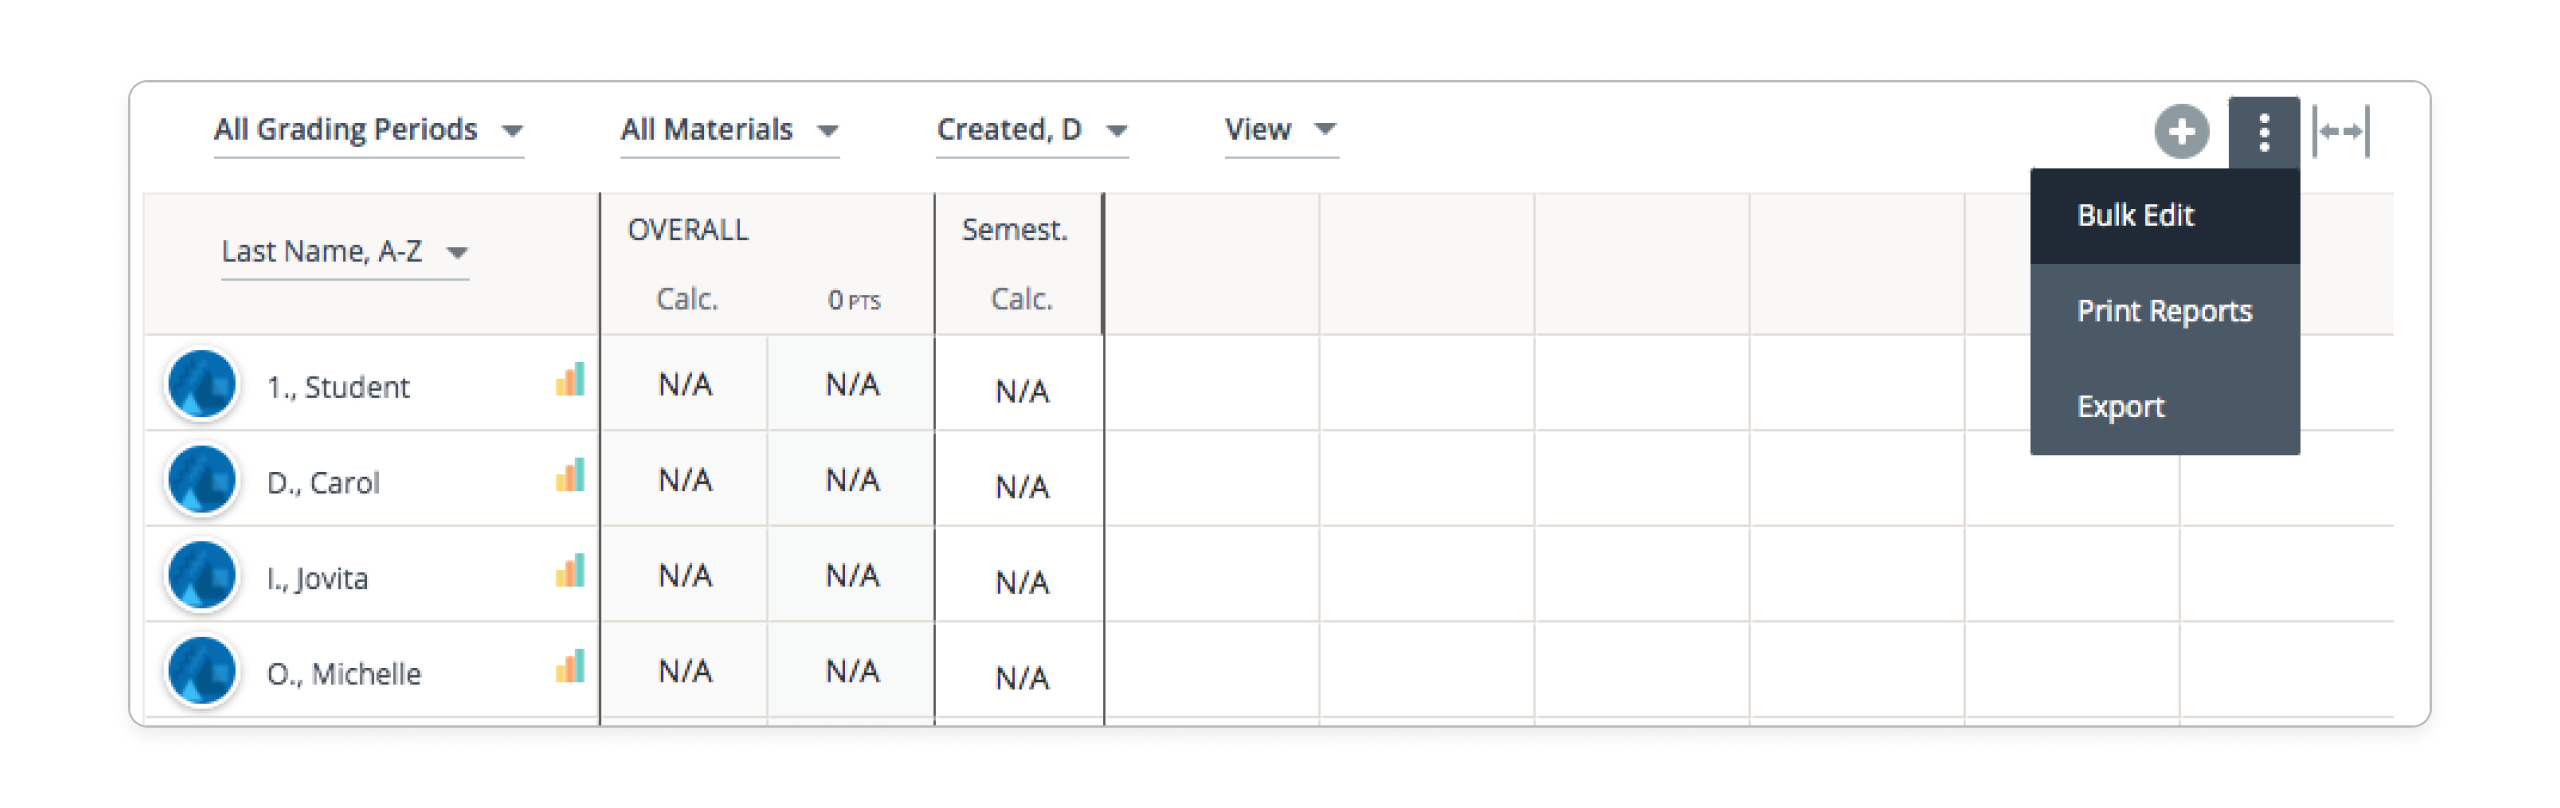2560x808 pixels.
Task: Select Bulk Edit from the menu
Action: 2135,215
